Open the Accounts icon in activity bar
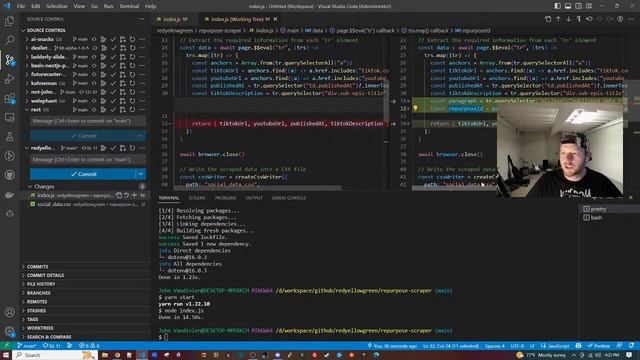The height and width of the screenshot is (360, 640). tap(9, 312)
